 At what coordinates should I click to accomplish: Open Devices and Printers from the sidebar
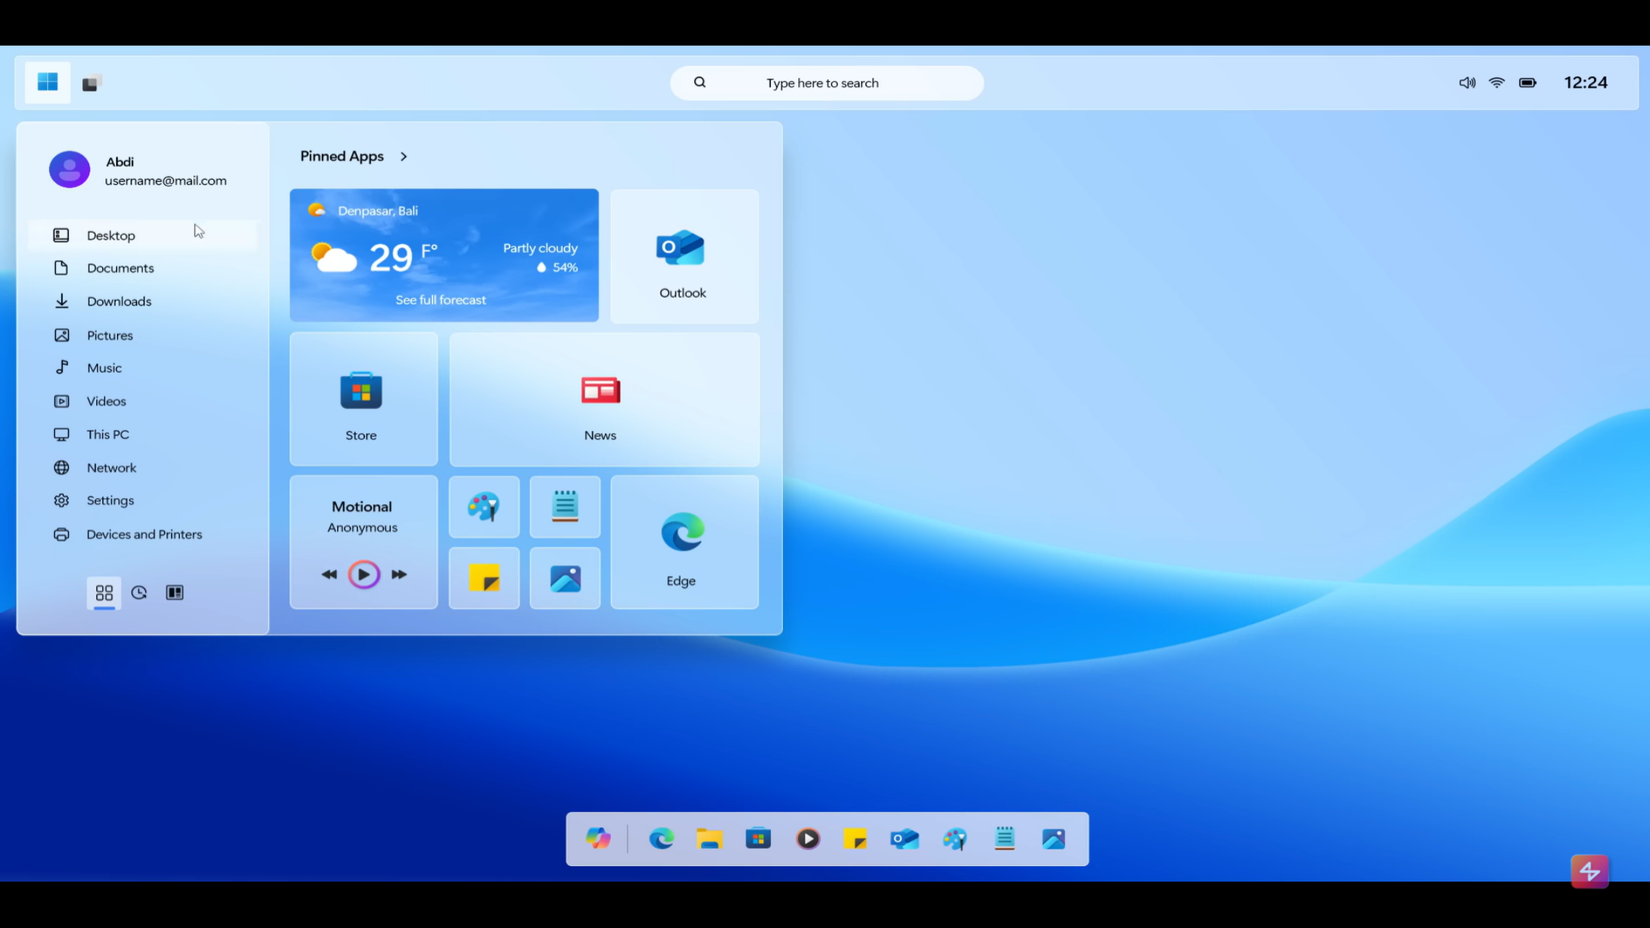click(x=143, y=534)
